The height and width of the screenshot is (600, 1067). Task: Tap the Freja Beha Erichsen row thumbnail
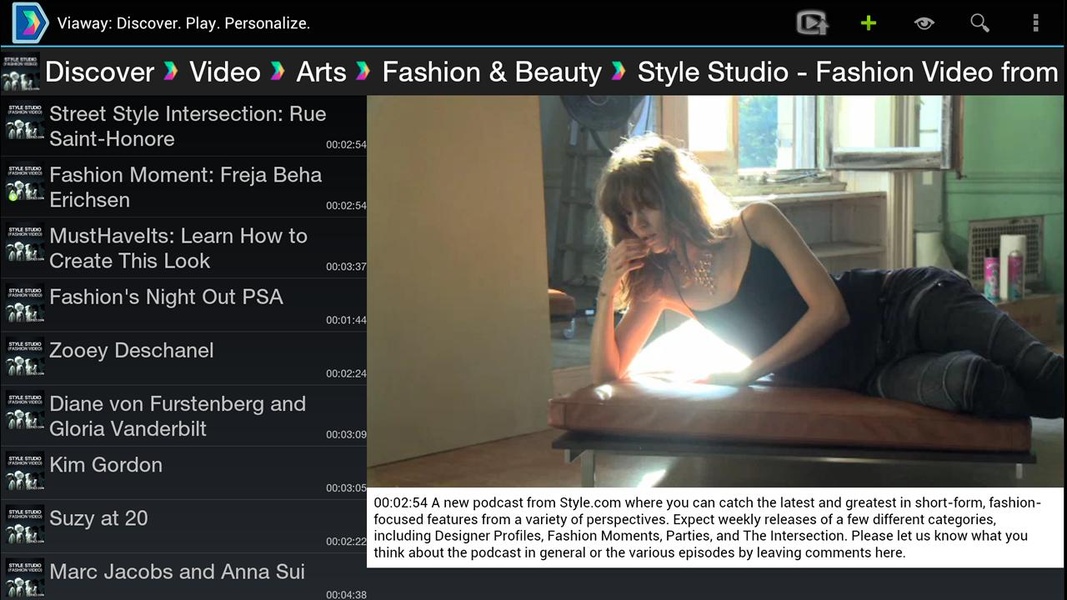point(24,182)
